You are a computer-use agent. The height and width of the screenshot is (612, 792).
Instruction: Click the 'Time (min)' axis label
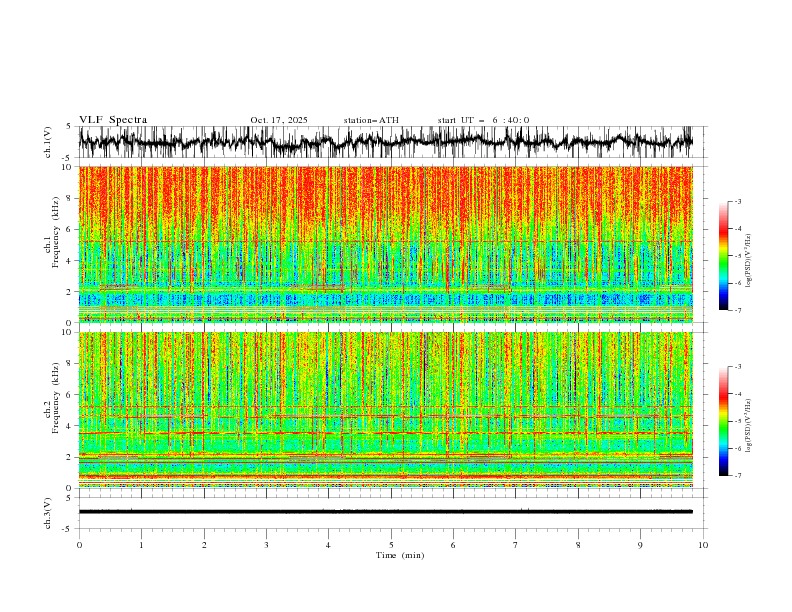(x=400, y=555)
